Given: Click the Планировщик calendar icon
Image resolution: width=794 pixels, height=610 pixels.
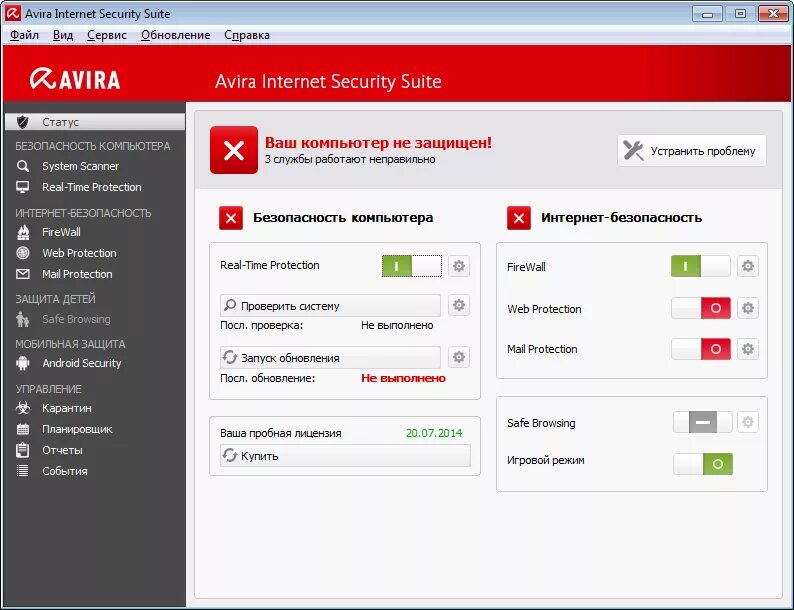Looking at the screenshot, I should point(22,429).
